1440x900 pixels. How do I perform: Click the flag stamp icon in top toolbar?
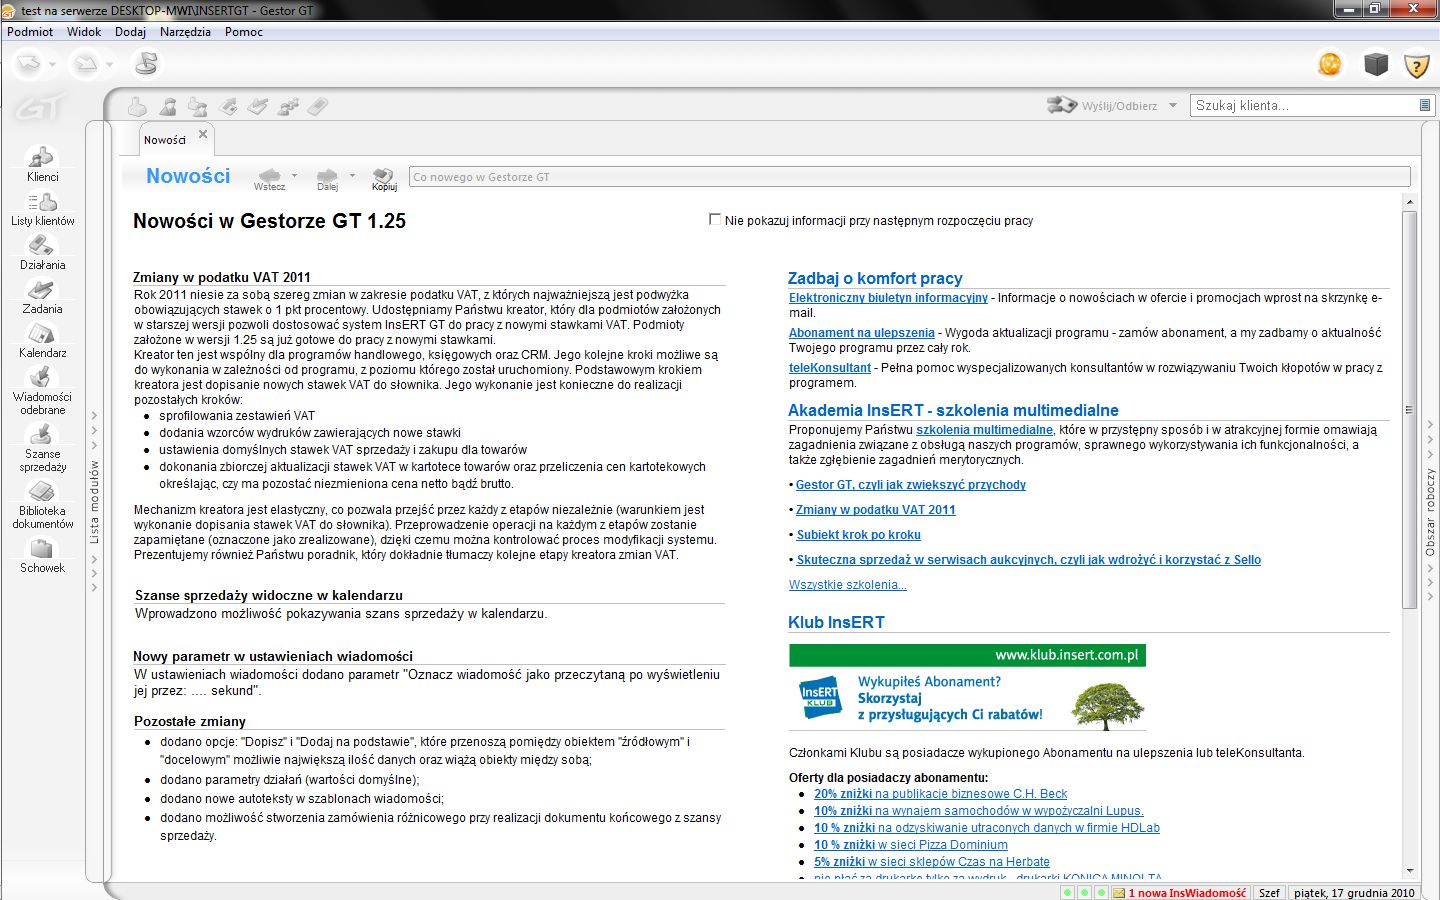[146, 64]
